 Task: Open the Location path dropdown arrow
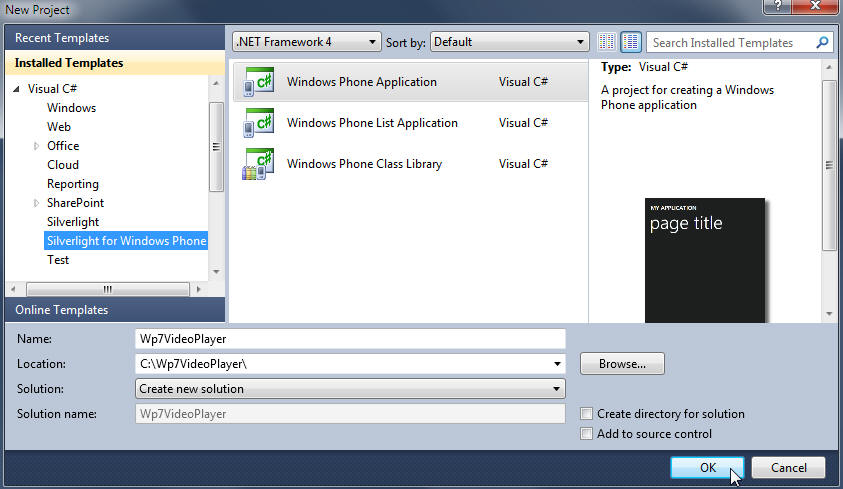click(x=557, y=364)
